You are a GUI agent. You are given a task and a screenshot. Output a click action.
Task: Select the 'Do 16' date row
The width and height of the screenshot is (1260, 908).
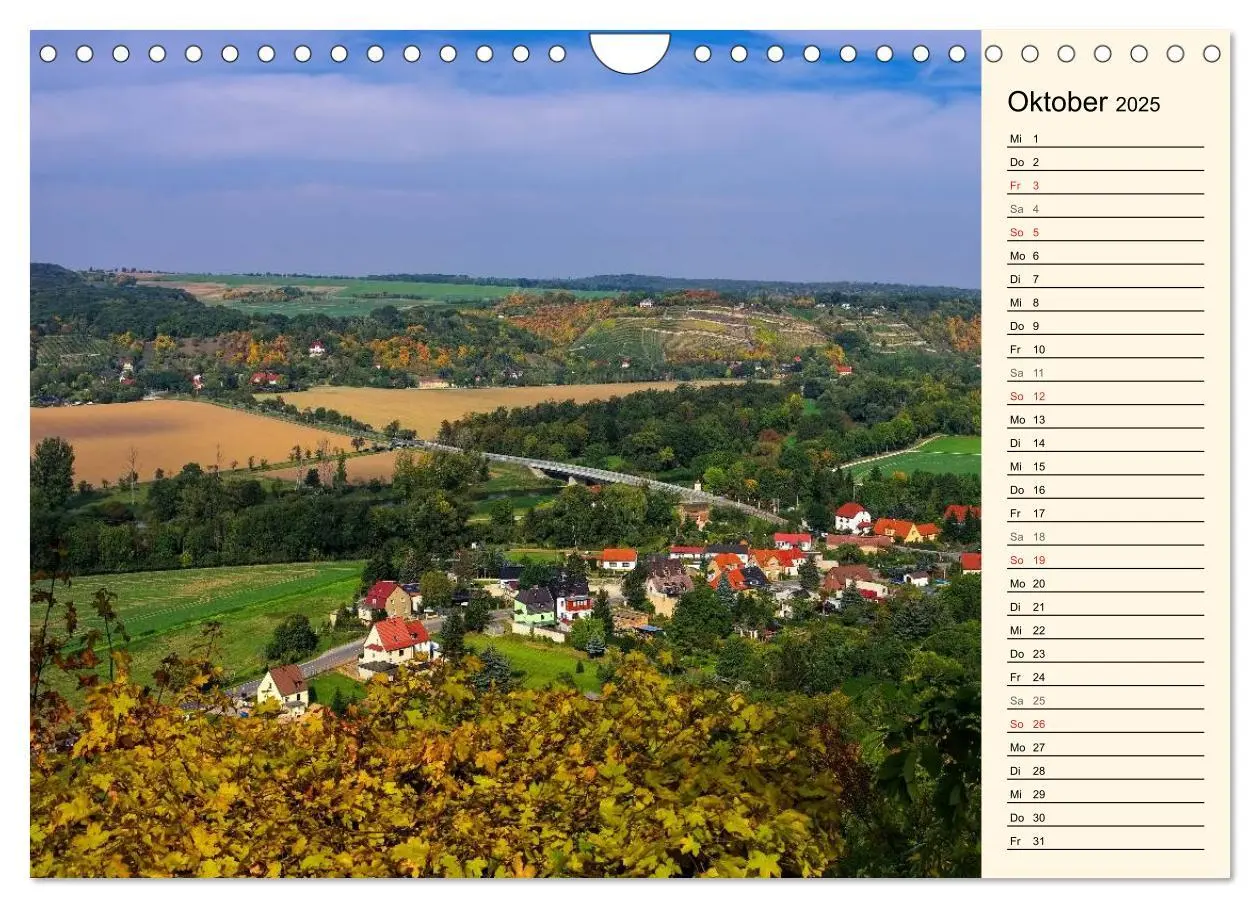point(1105,489)
